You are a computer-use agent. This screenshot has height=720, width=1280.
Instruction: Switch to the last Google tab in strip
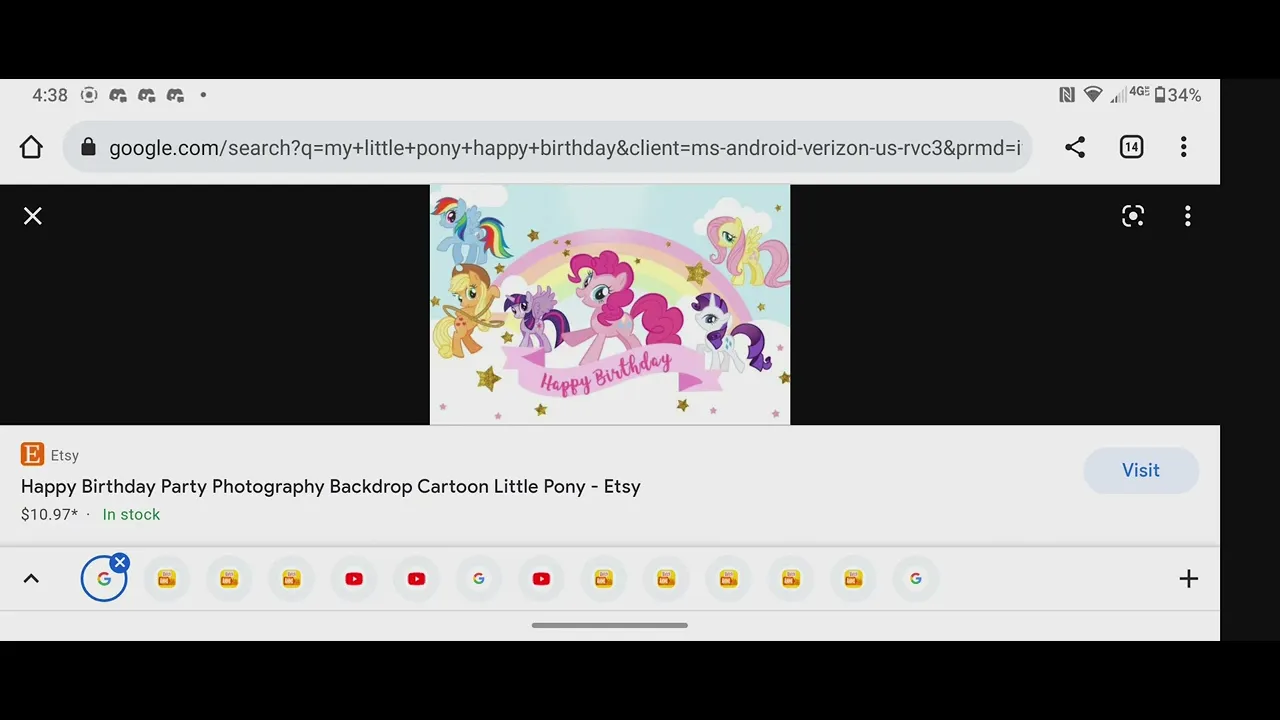[x=916, y=579]
